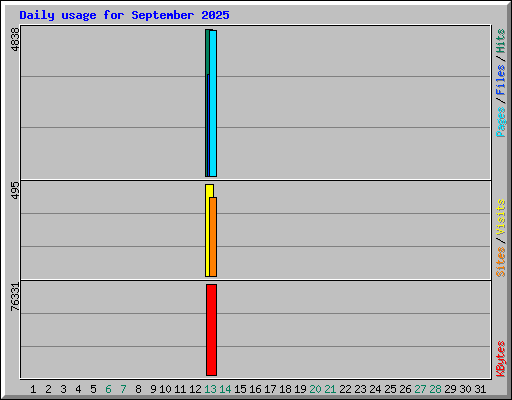
Task: Click the 'Sites' legend label
Action: coord(501,262)
